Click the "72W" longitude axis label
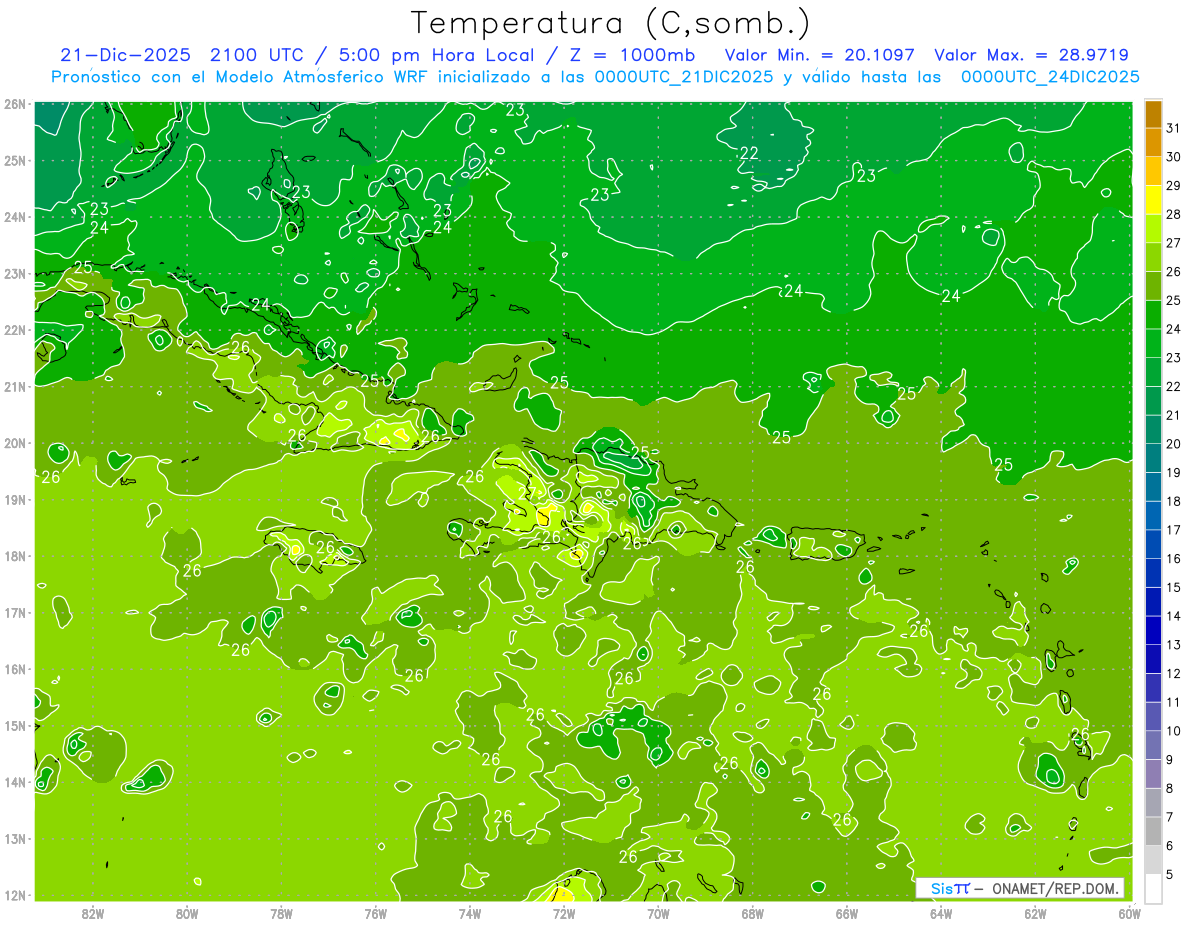Viewport: 1200px width, 927px height. (x=564, y=913)
